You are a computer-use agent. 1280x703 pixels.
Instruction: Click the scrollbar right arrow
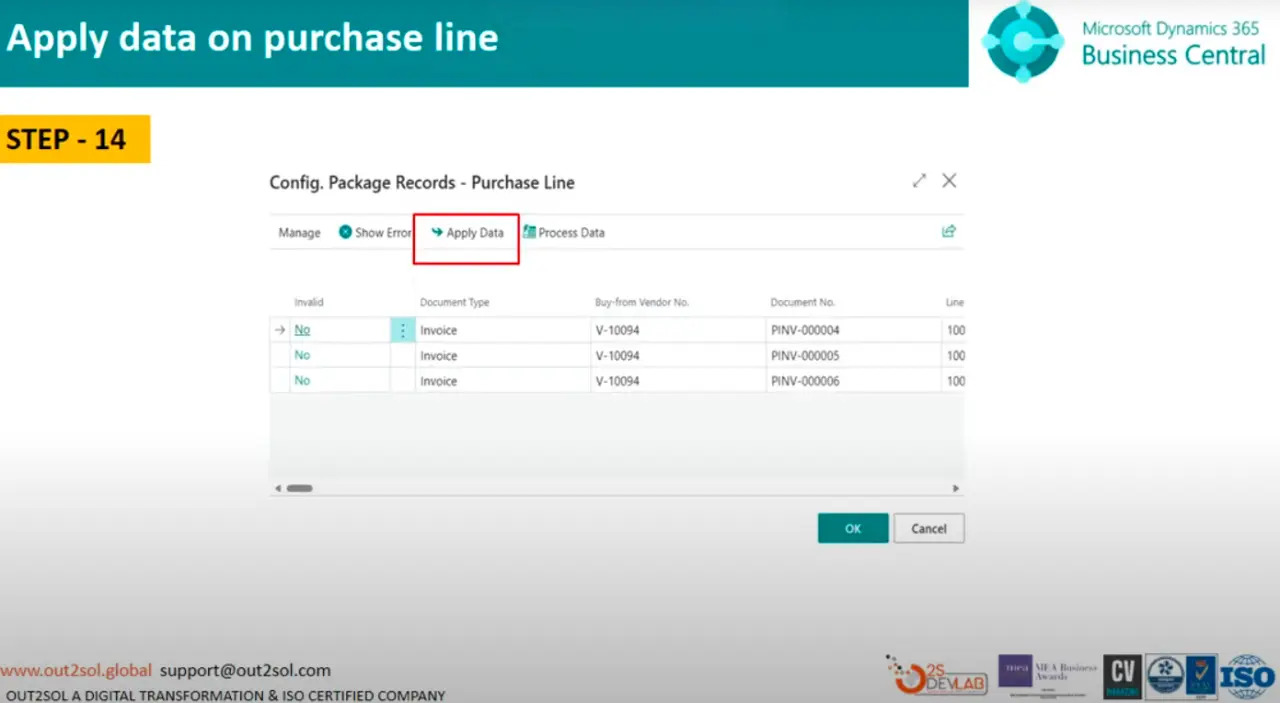pos(955,488)
